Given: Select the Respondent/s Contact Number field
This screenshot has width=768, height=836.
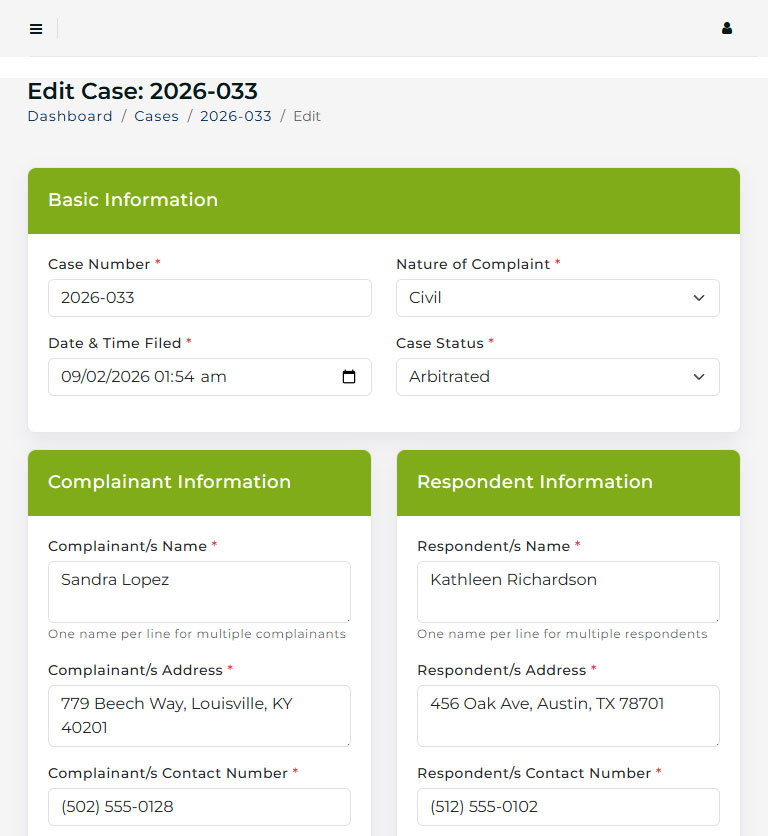Looking at the screenshot, I should [568, 807].
